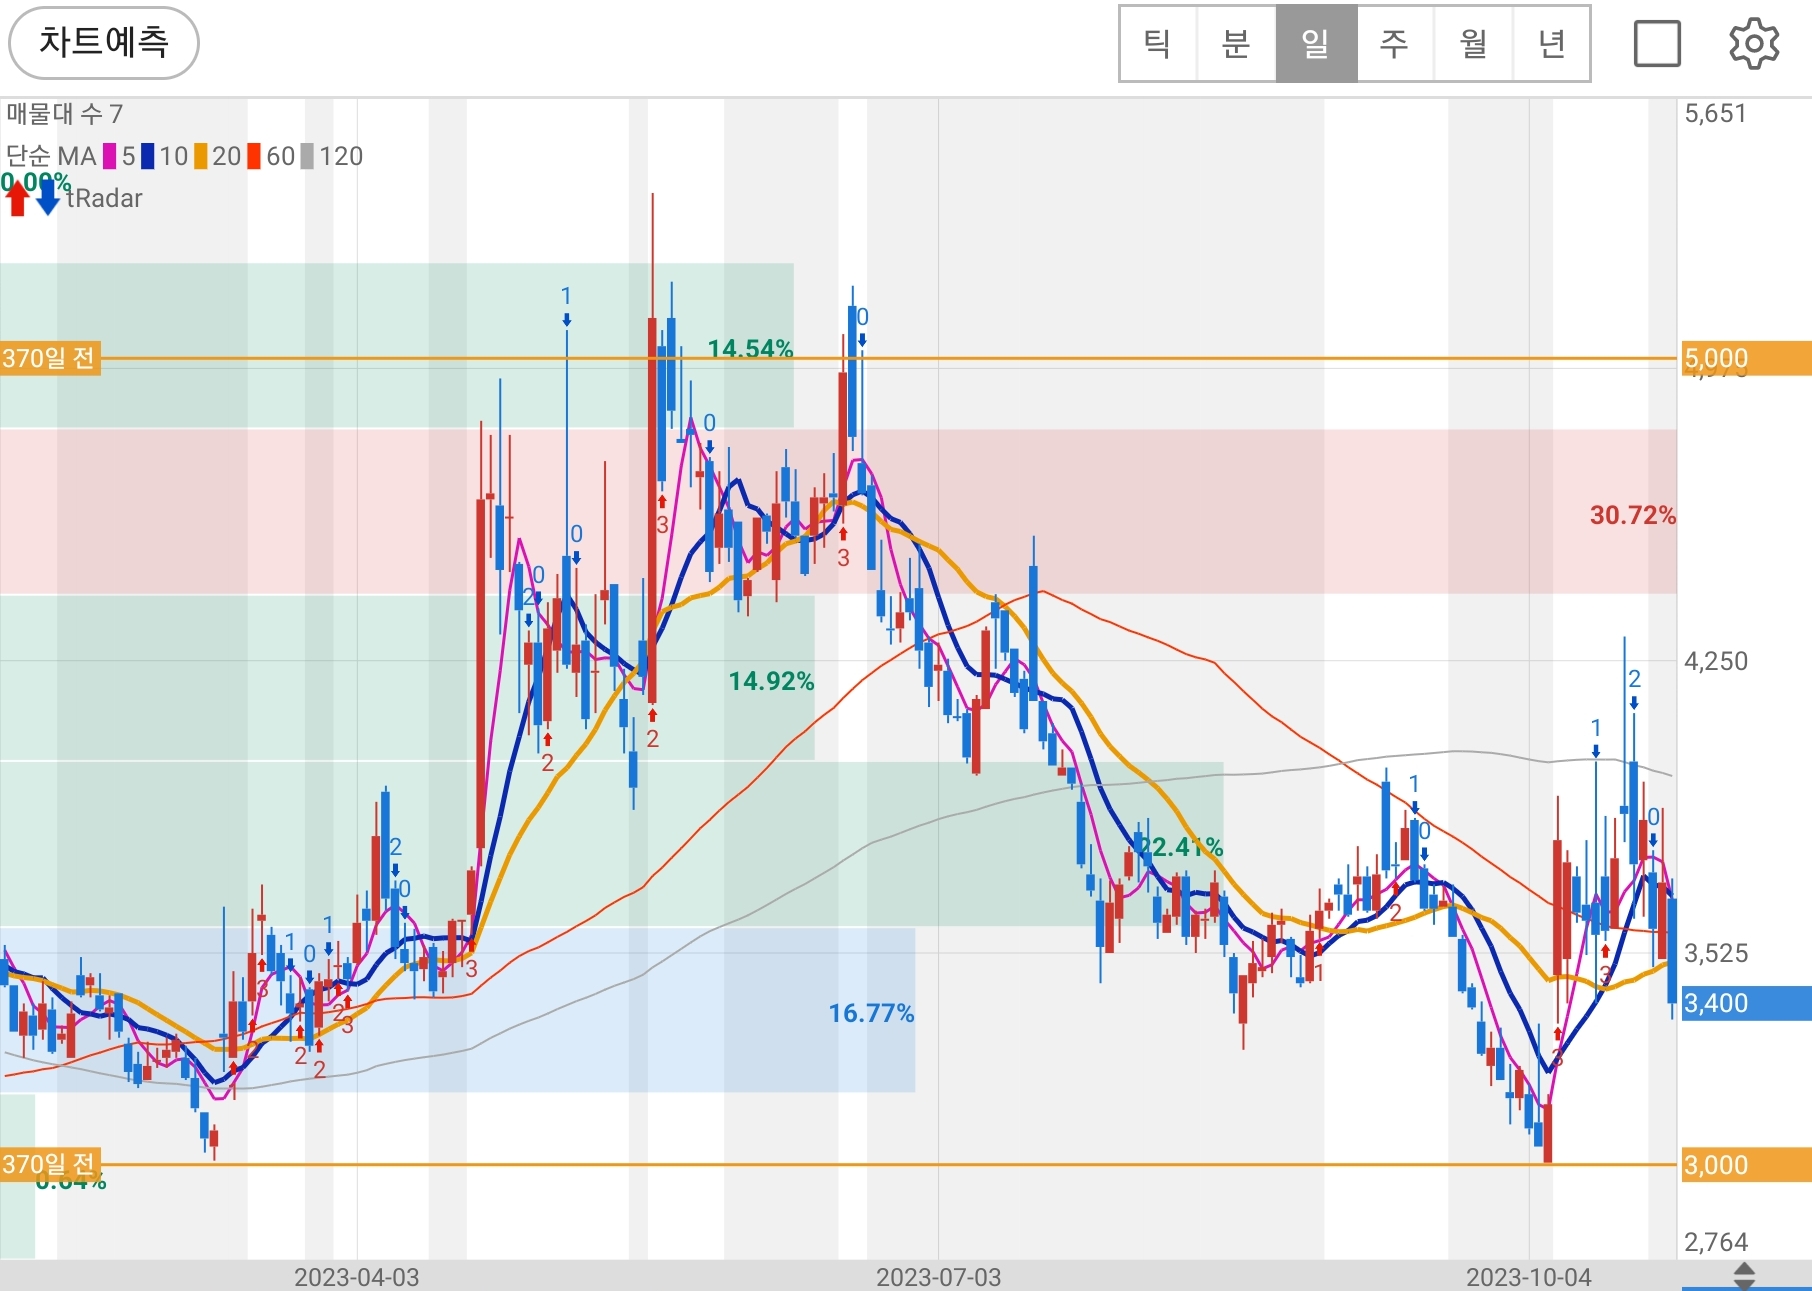Switch to the 년 yearly chart tab
This screenshot has width=1812, height=1291.
click(x=1551, y=43)
